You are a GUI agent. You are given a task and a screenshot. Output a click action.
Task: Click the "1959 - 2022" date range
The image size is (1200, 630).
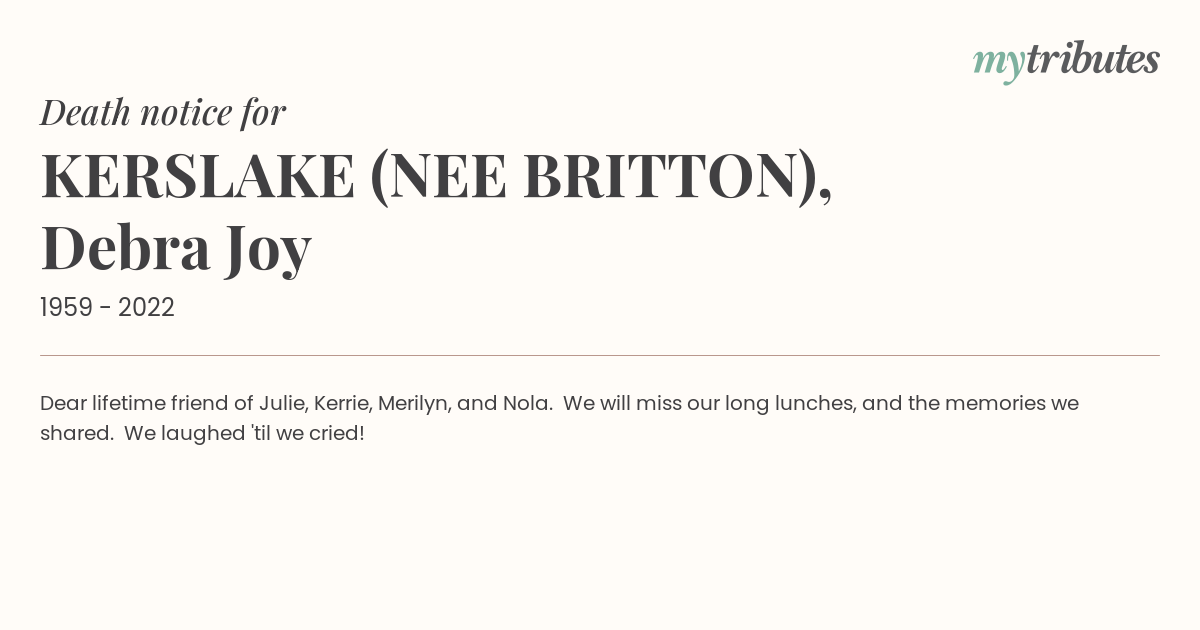[x=107, y=308]
